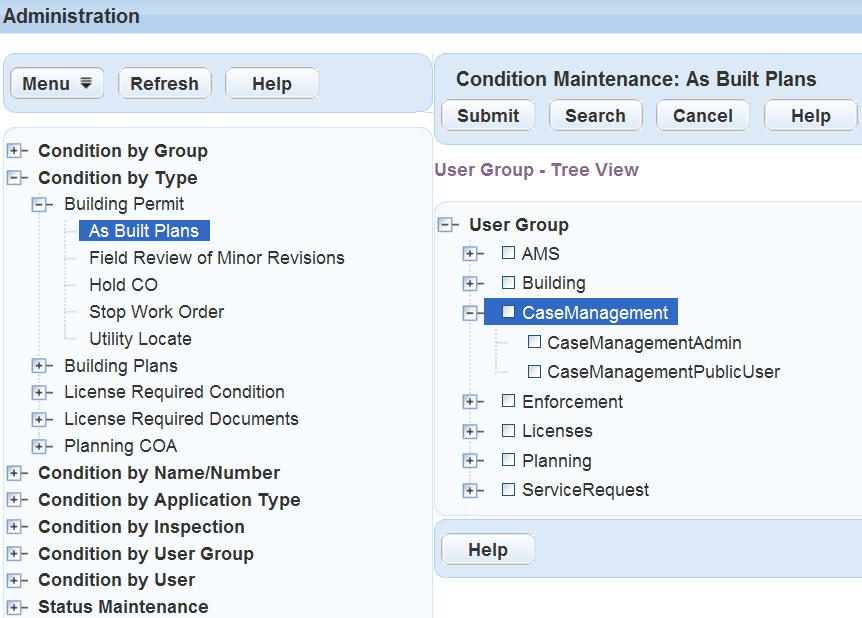
Task: Collapse the Building Permit tree branch
Action: (40, 204)
